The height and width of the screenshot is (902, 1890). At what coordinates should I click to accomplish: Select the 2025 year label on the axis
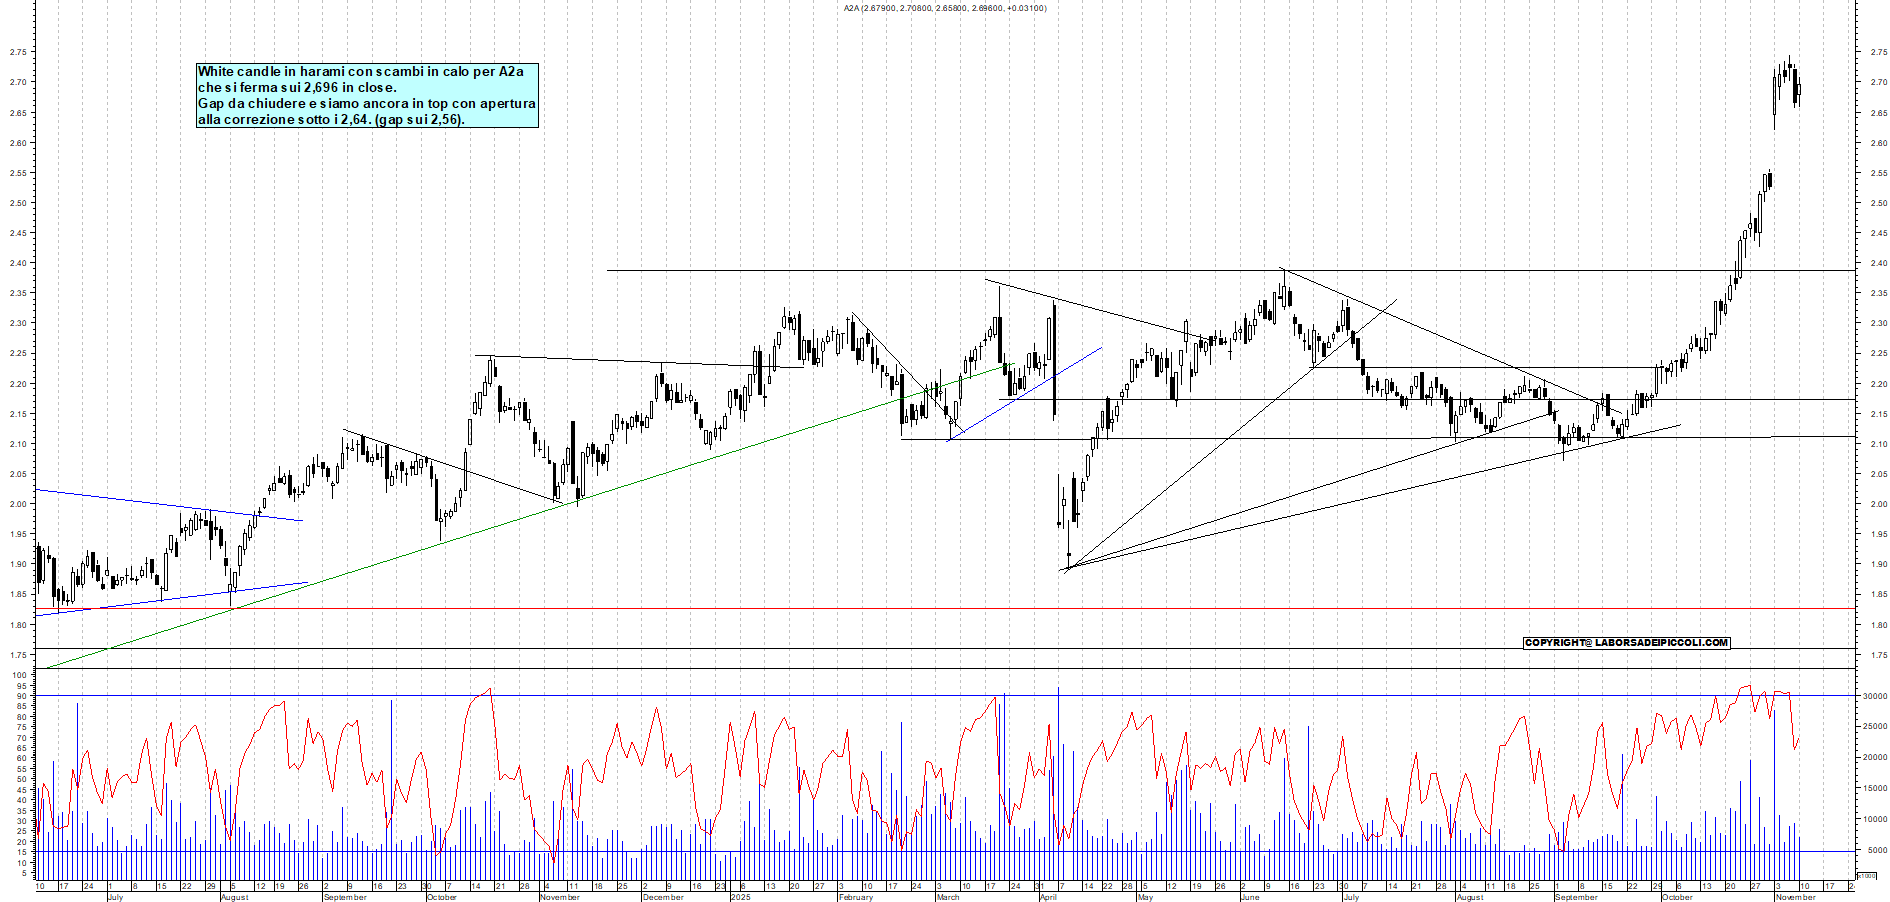coord(742,898)
